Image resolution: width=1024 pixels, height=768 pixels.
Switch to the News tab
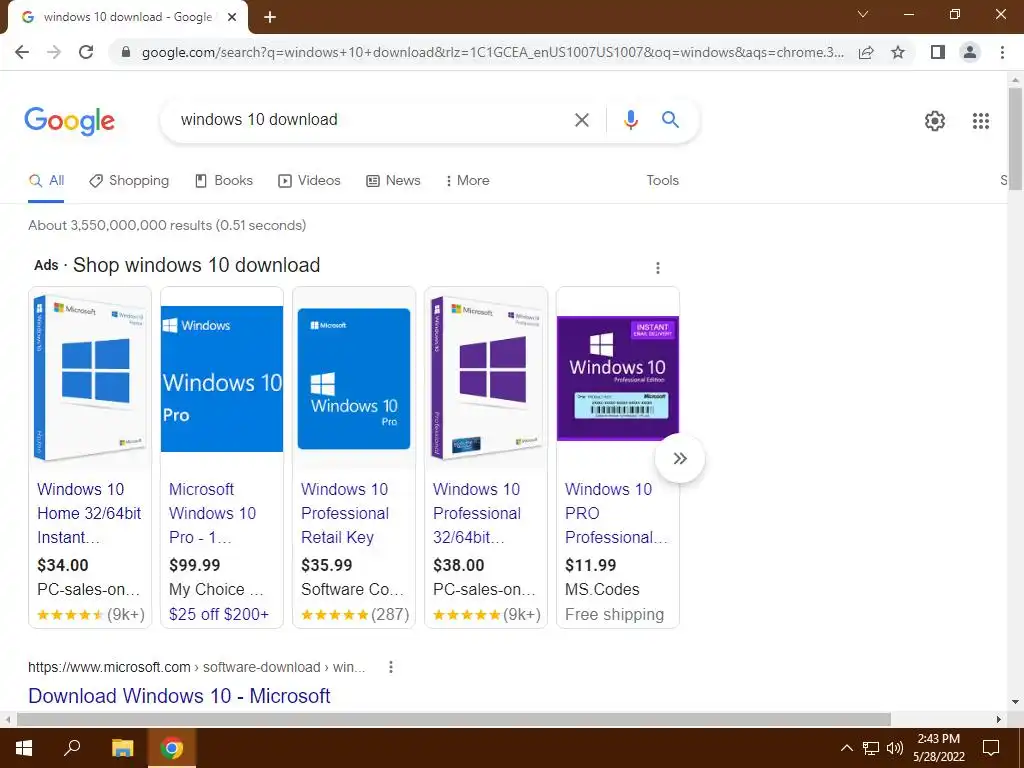393,181
